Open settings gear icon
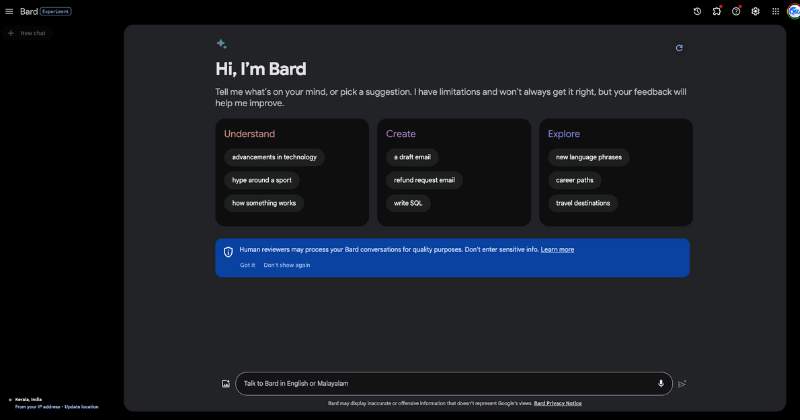The image size is (800, 420). pyautogui.click(x=756, y=11)
